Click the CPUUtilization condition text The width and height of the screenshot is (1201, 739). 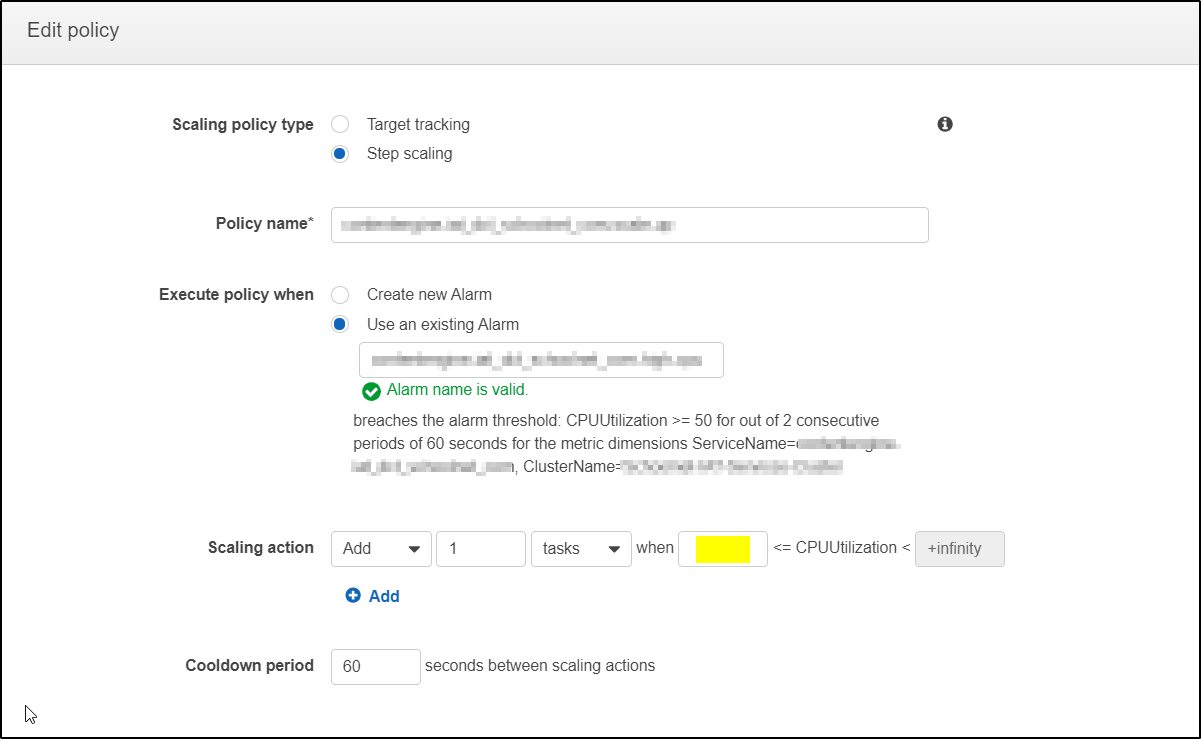click(x=843, y=548)
